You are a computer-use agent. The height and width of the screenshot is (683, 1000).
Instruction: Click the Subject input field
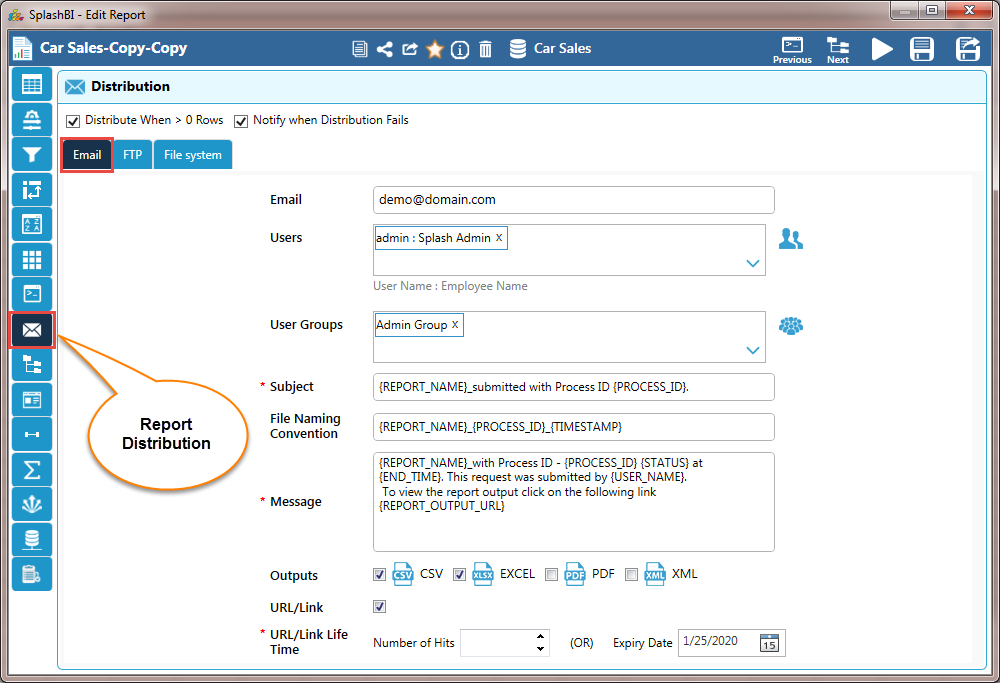tap(573, 387)
